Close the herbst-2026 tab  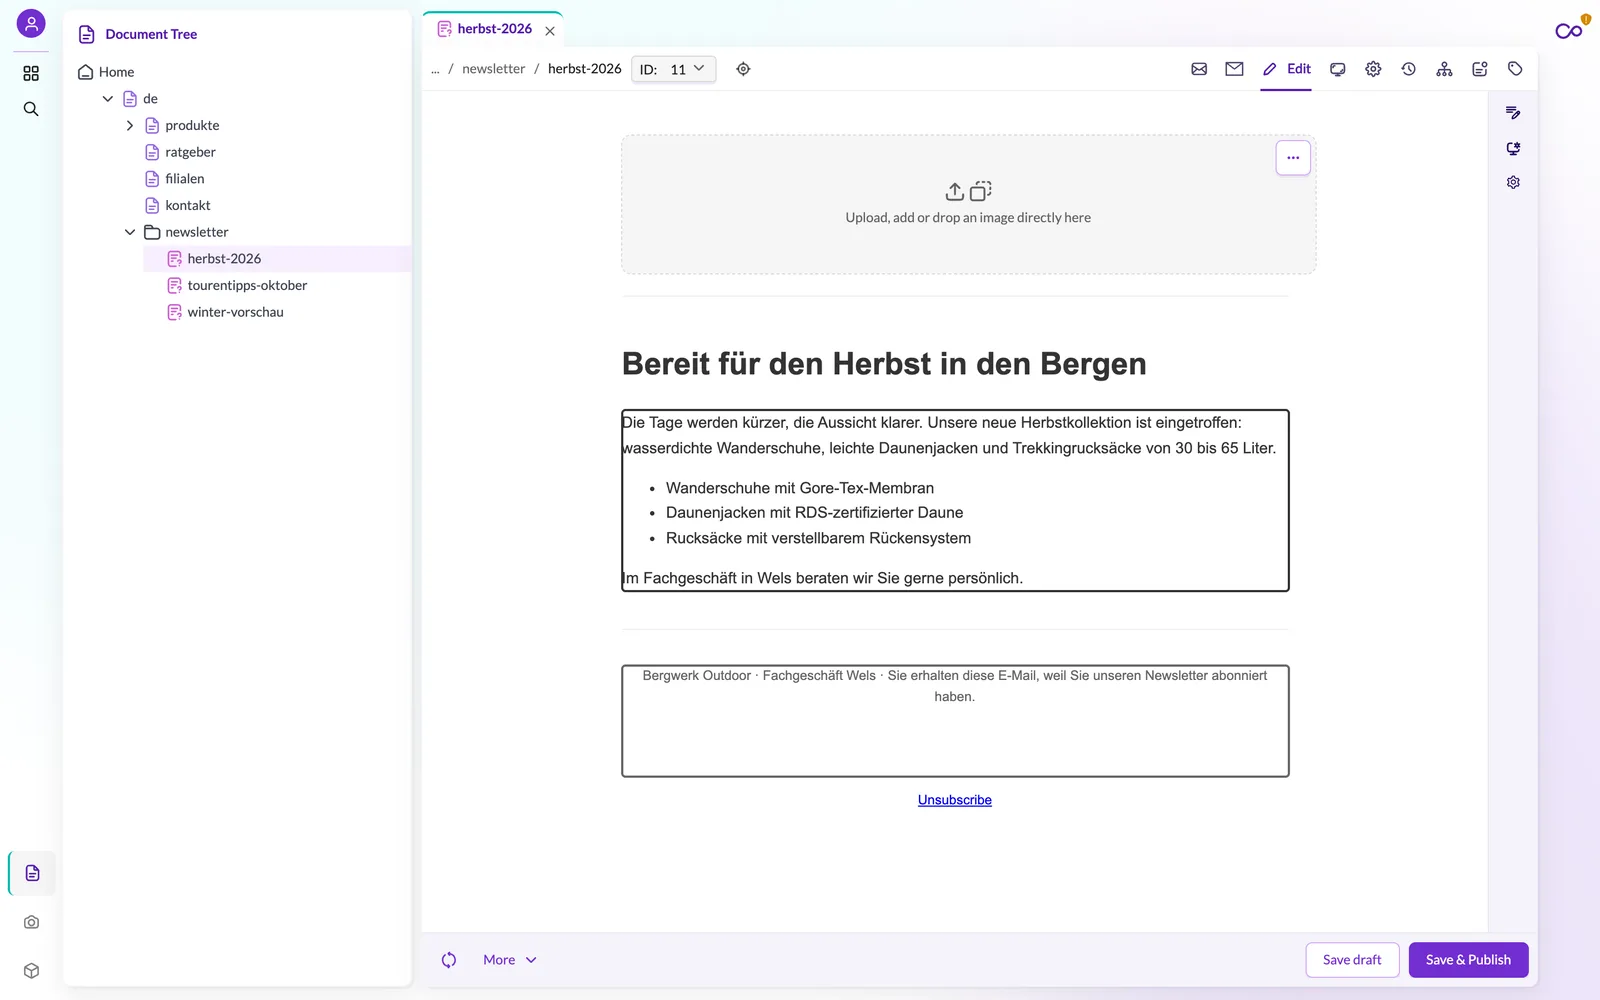550,31
